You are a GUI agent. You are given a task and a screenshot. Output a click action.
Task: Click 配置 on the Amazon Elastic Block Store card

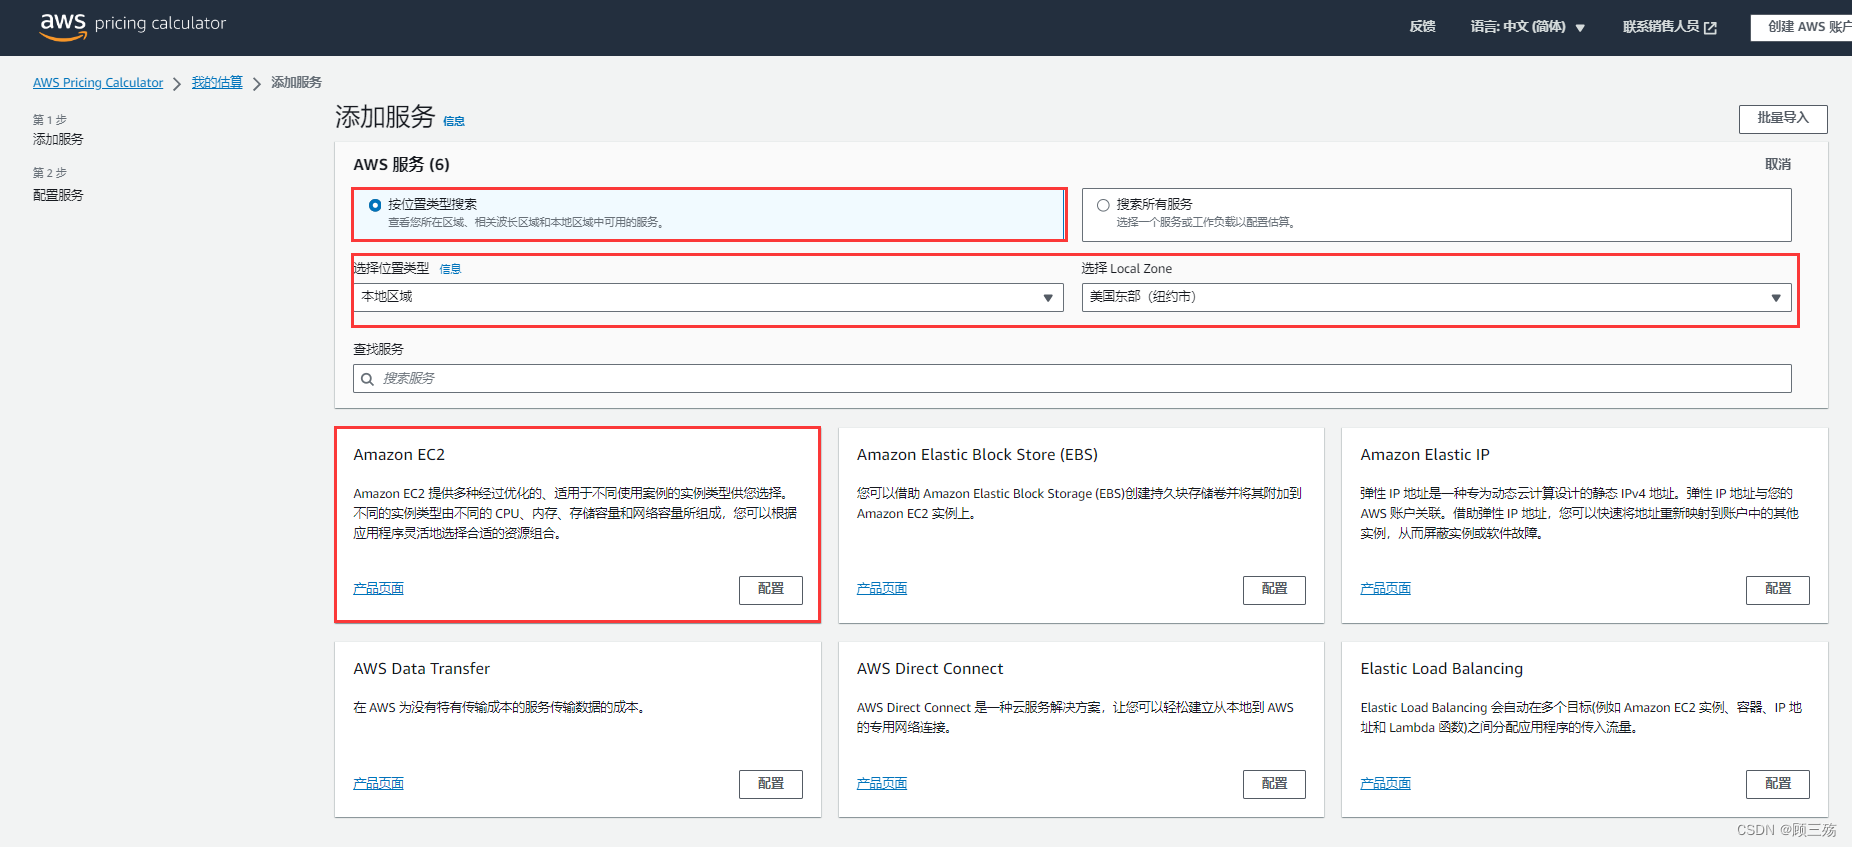(1274, 589)
